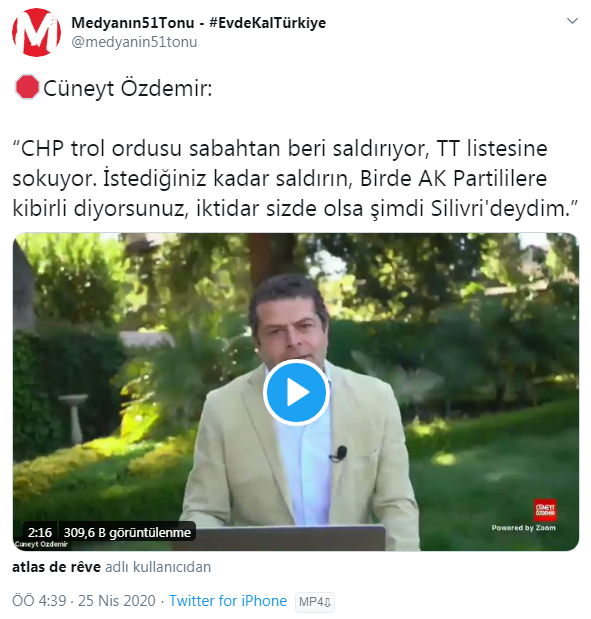Click the #EvdeKalTürkiye hashtag in name

267,23
